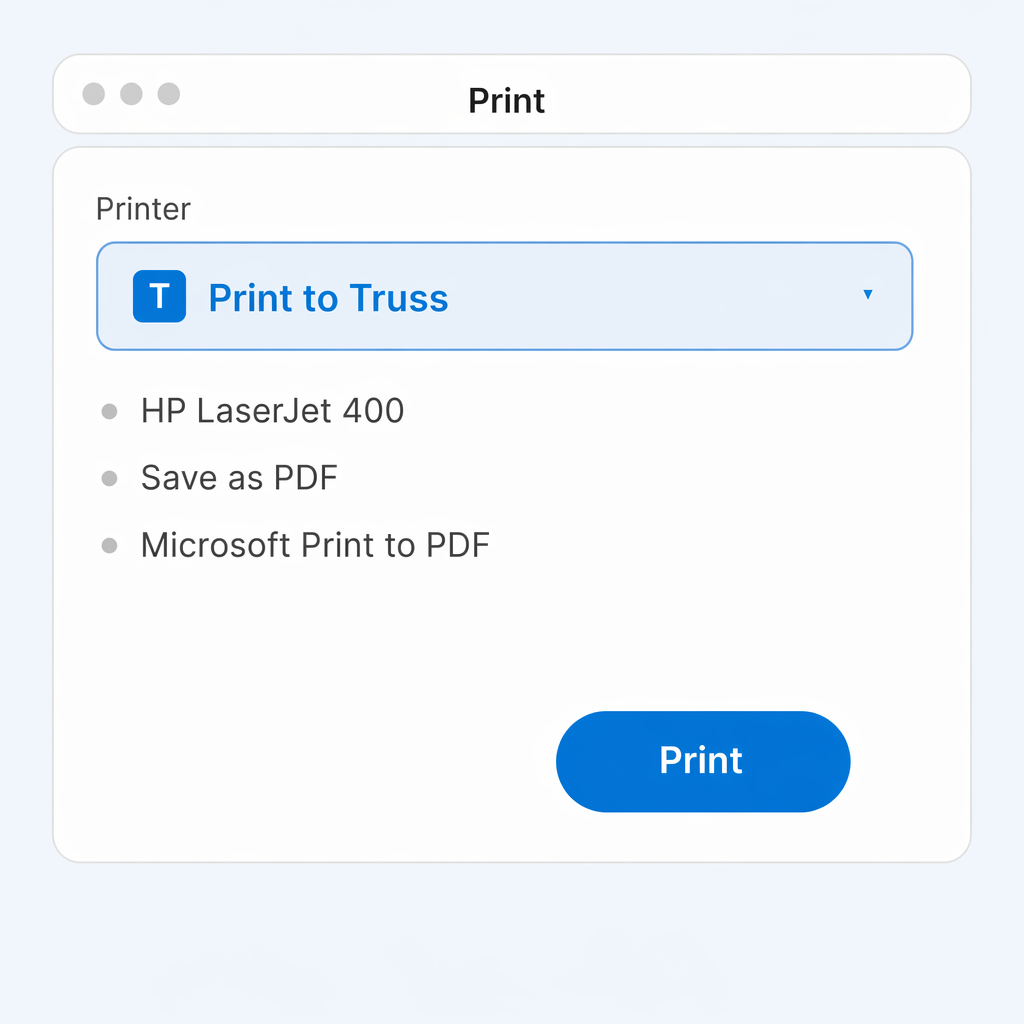
Task: Select the HP LaserJet 400 printer option
Action: pos(272,410)
